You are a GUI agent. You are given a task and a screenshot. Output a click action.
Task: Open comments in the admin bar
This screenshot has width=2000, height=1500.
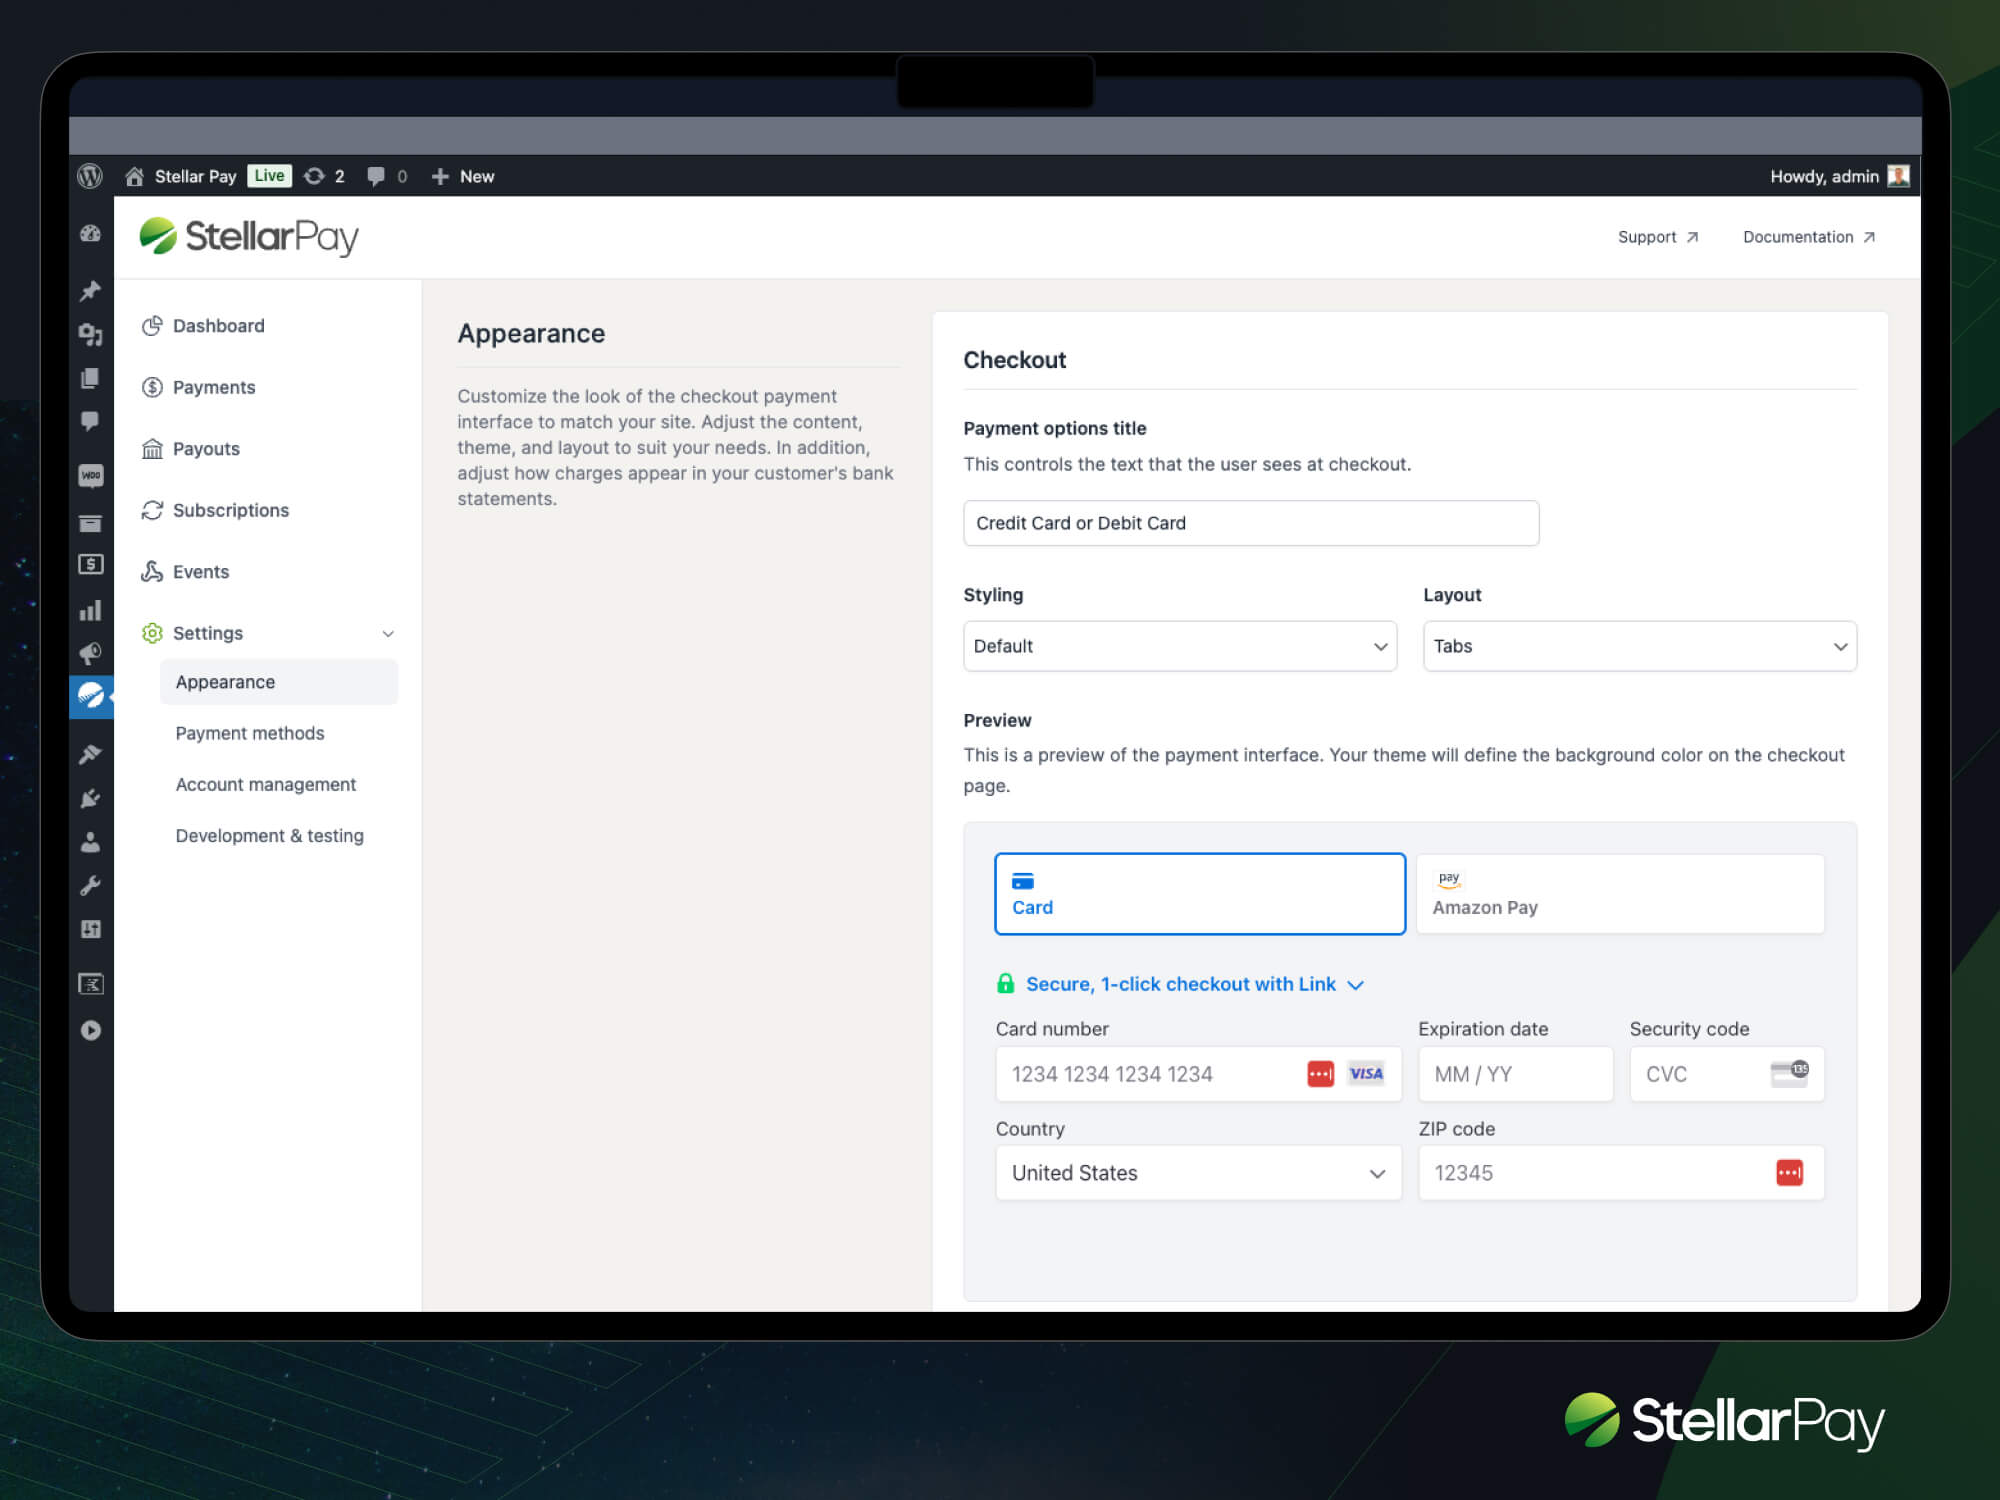point(376,176)
